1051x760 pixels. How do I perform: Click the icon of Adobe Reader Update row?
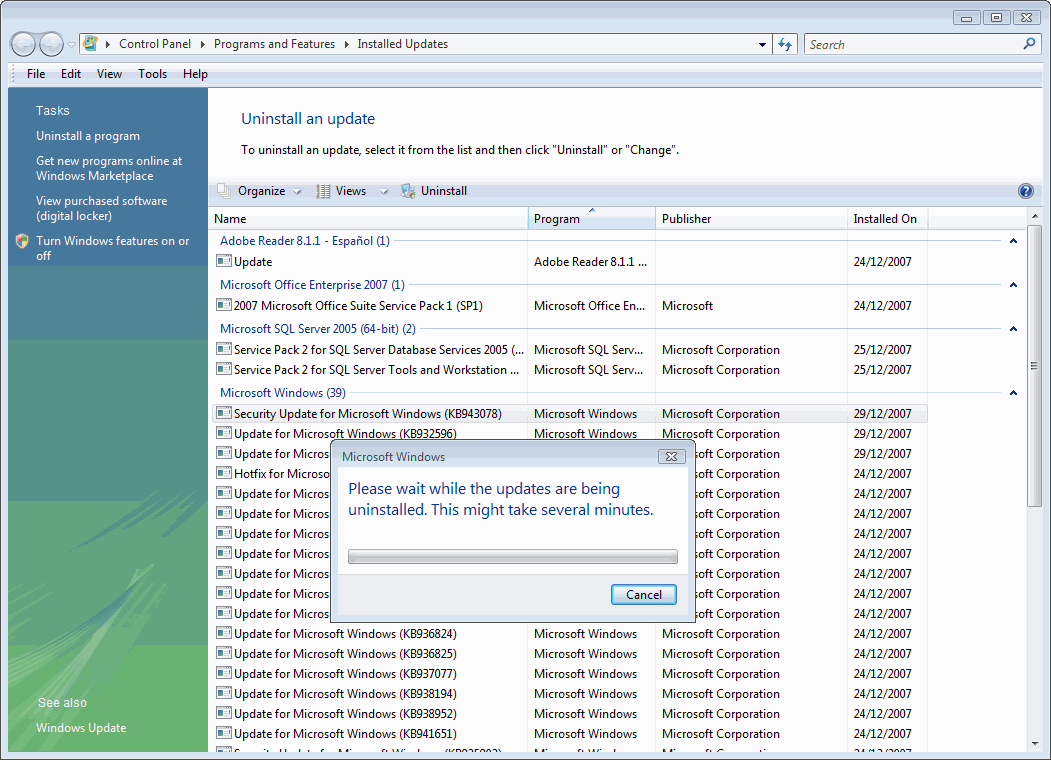pos(224,261)
